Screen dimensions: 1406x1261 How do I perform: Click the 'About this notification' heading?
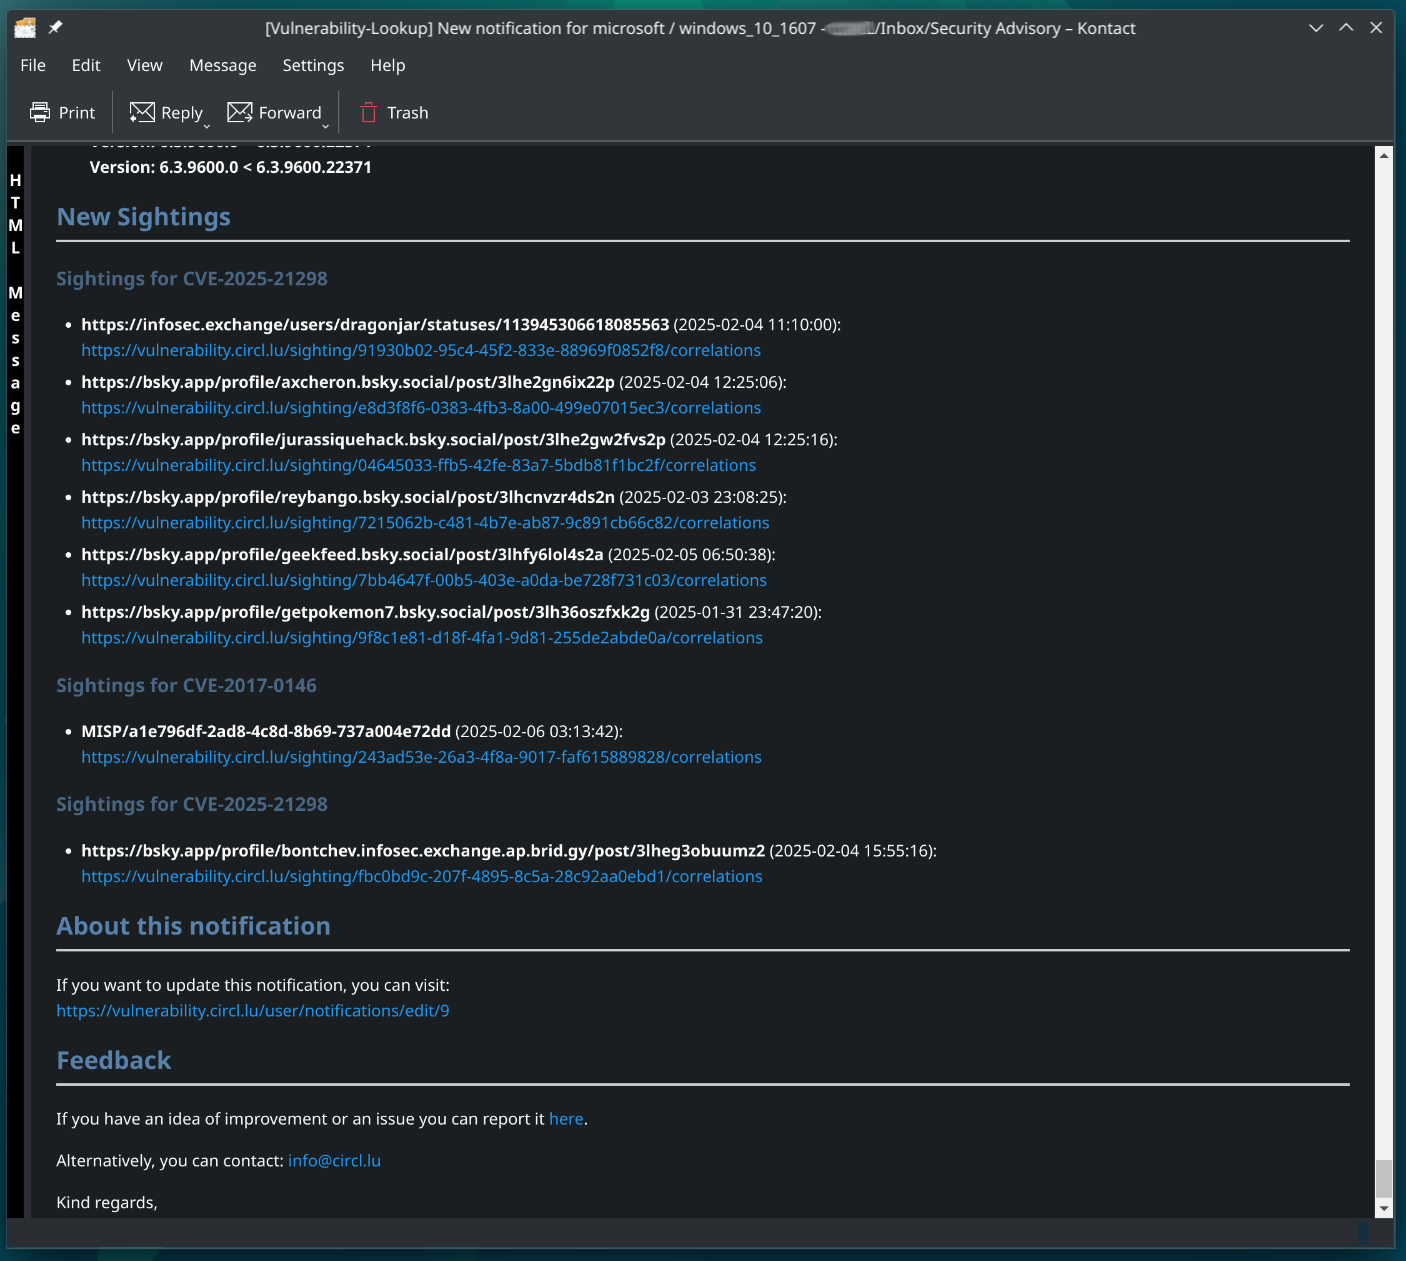(x=193, y=926)
